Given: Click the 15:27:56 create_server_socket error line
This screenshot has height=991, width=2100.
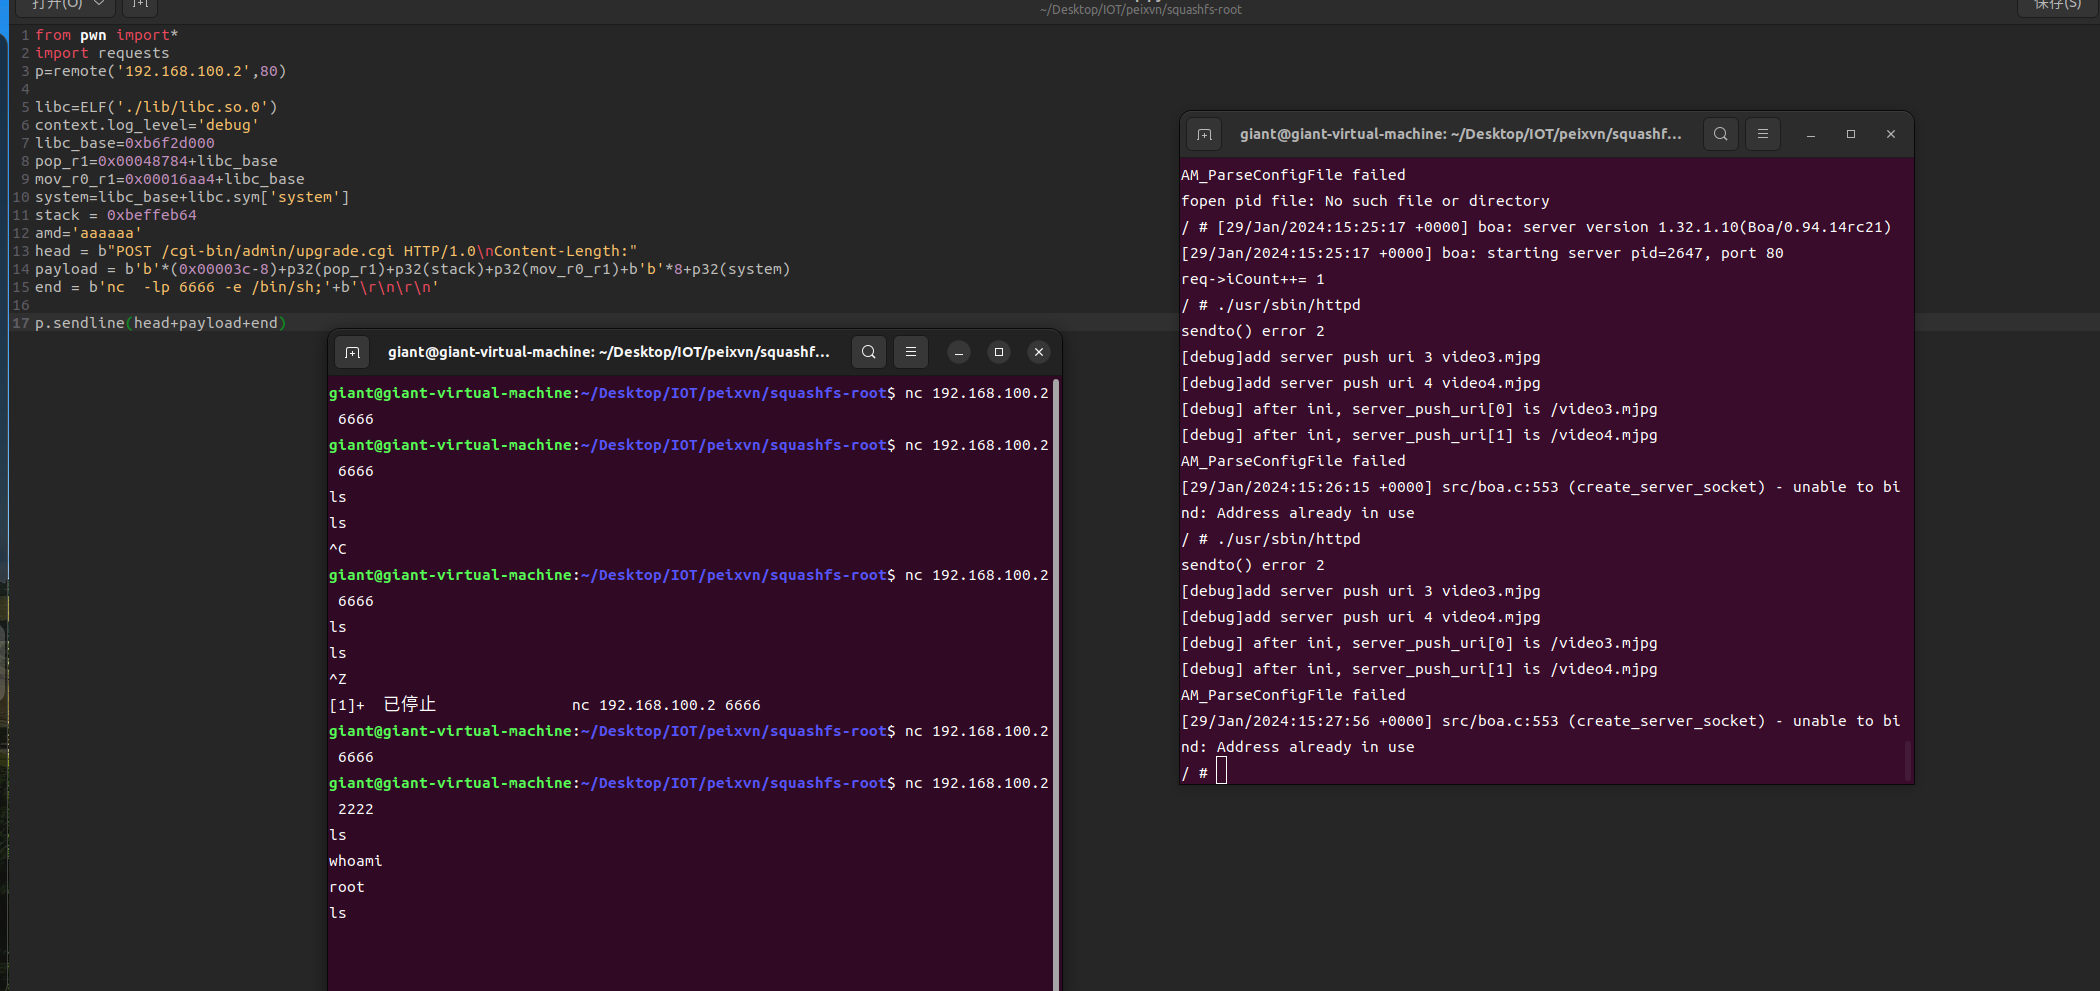Looking at the screenshot, I should click(1540, 734).
